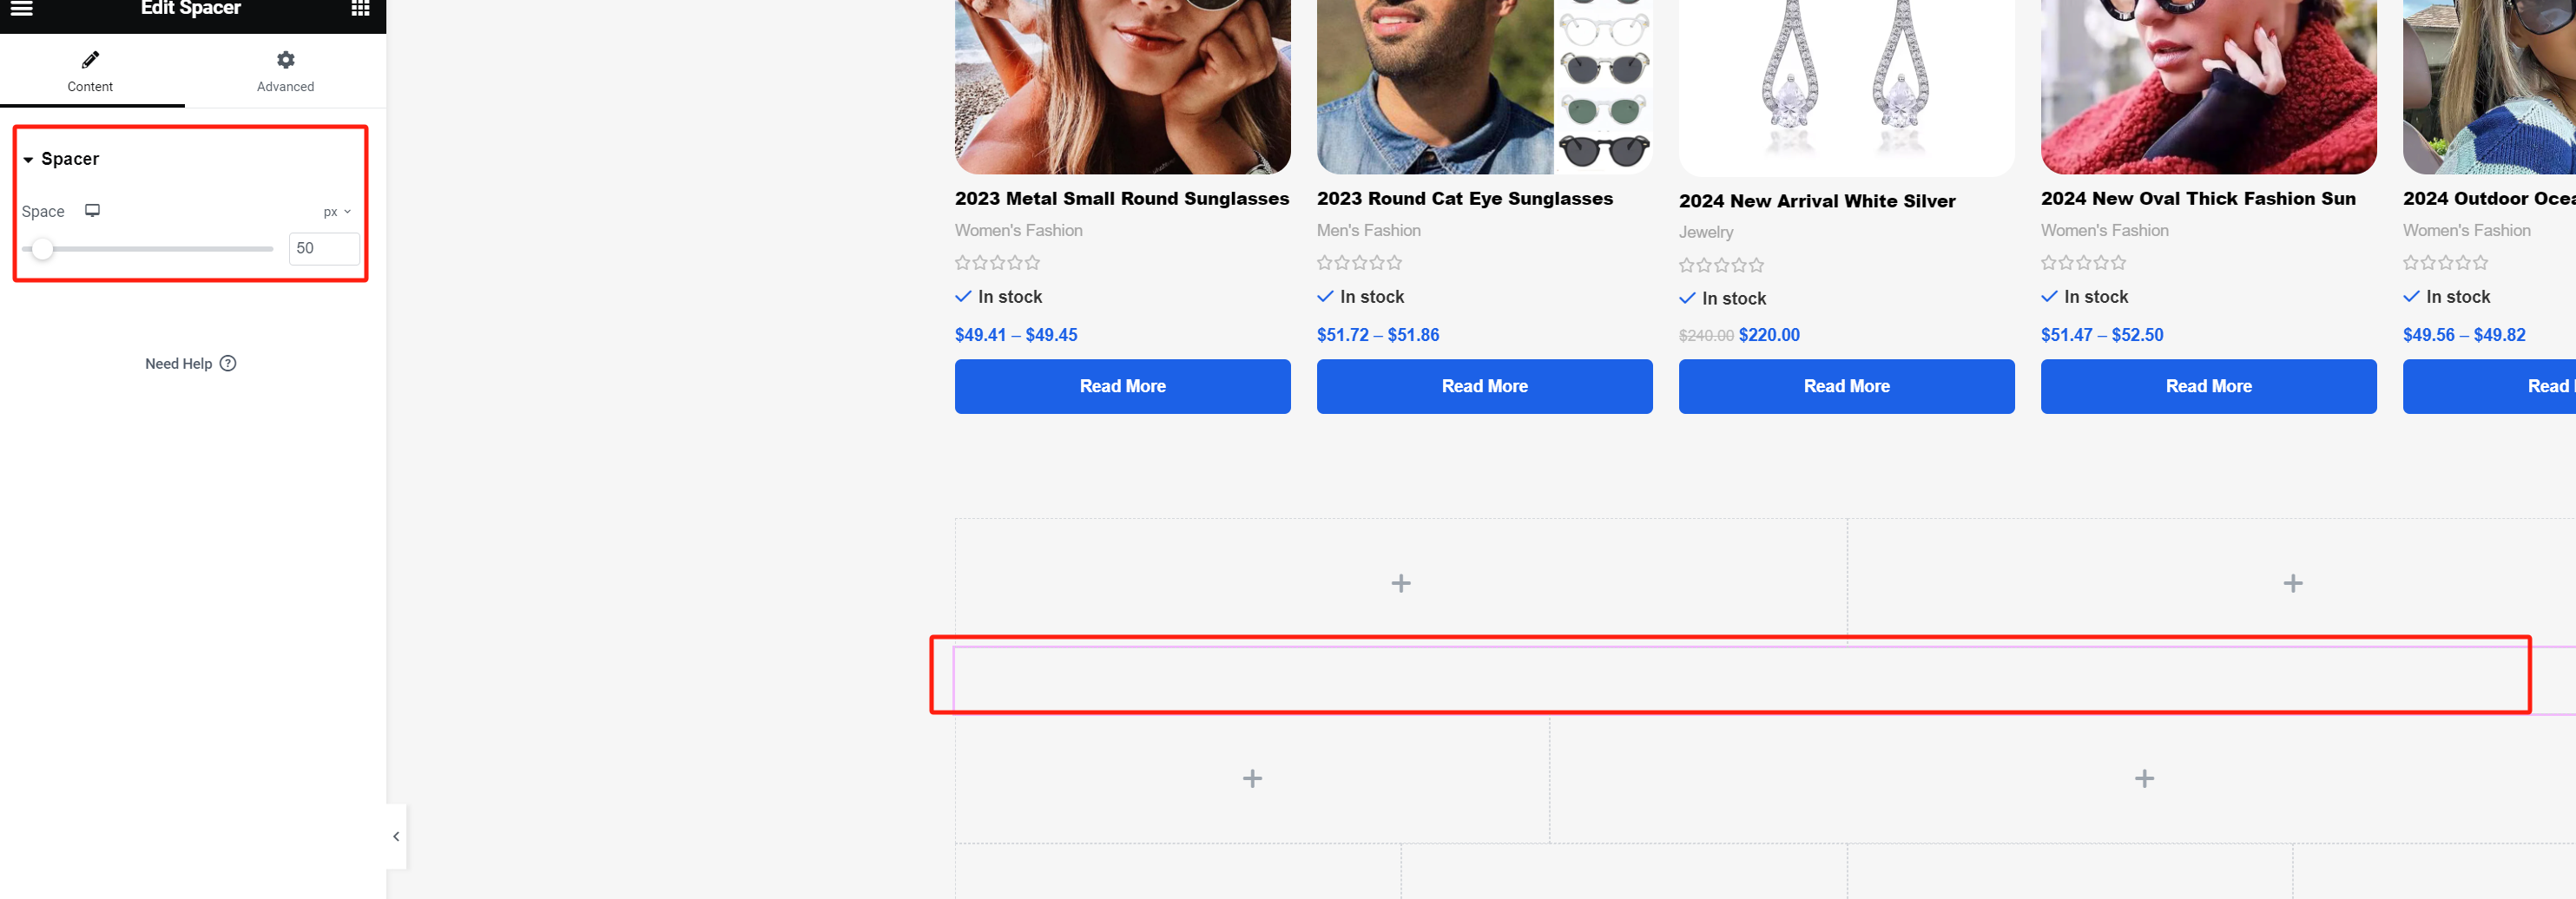Click Read More for Round Cat Eye Sunglasses
This screenshot has height=899, width=2576.
tap(1484, 386)
